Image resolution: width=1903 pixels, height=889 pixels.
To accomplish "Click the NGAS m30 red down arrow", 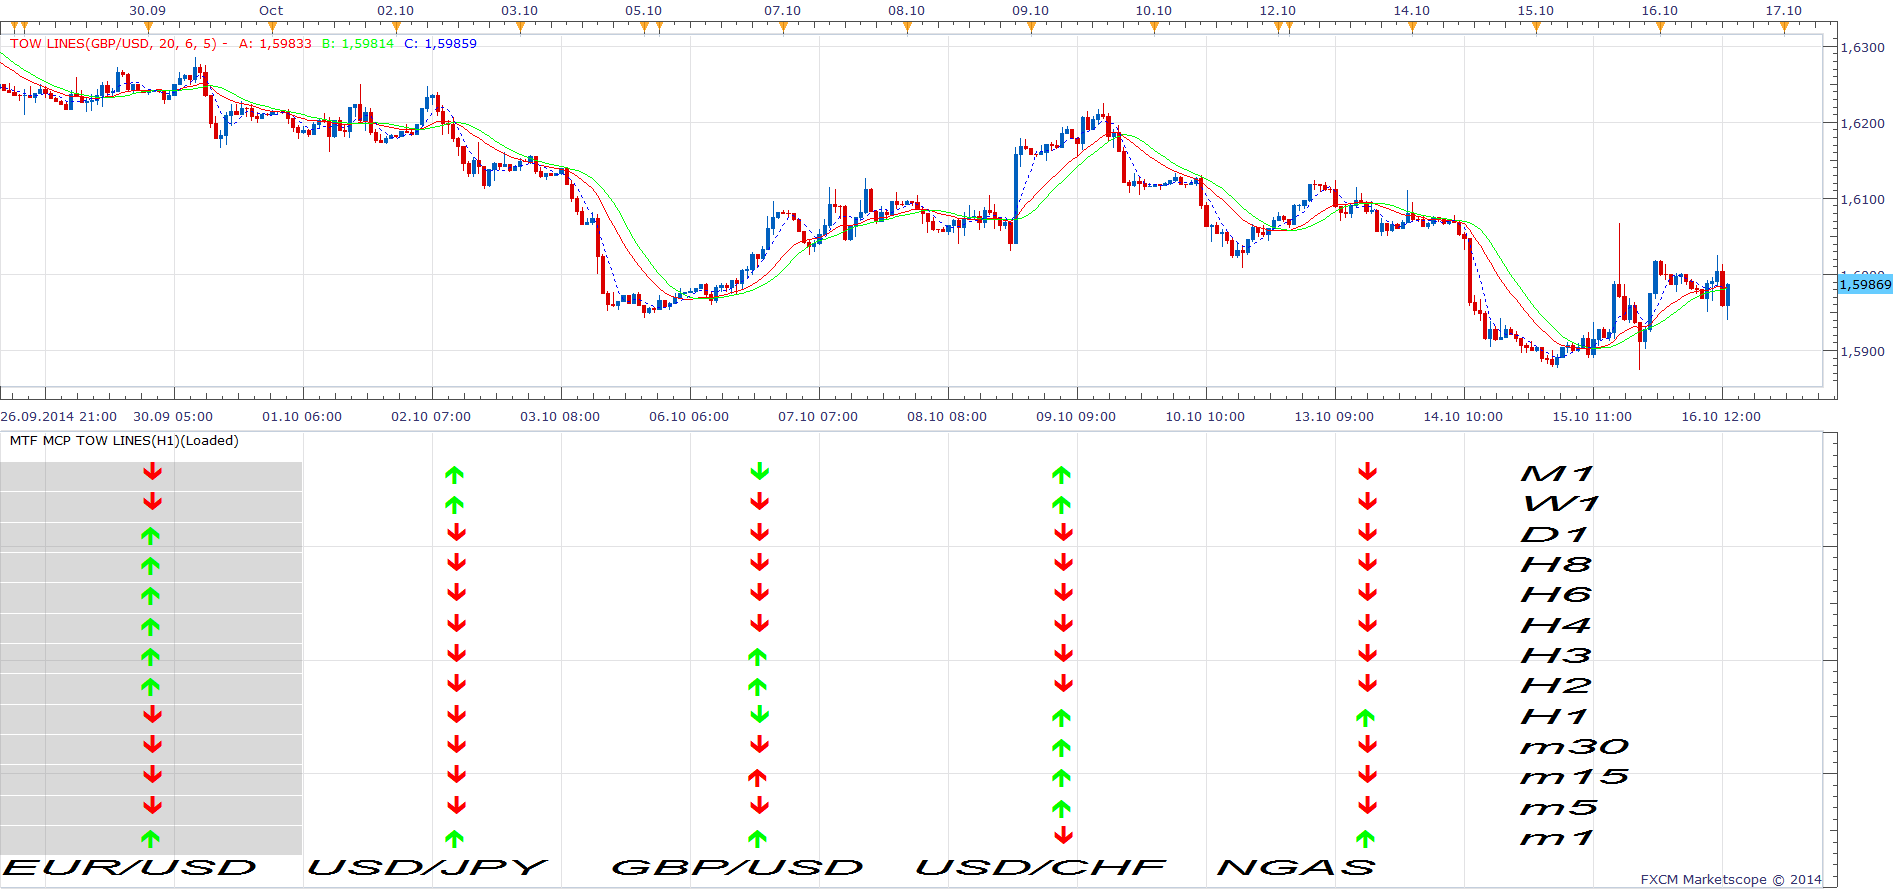I will point(1368,744).
